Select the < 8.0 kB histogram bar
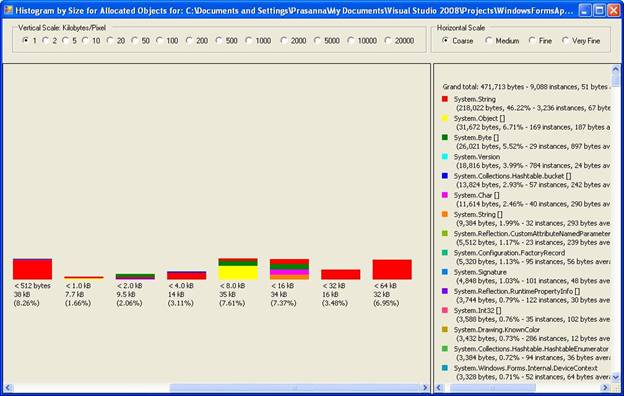Image resolution: width=624 pixels, height=396 pixels. (x=238, y=269)
